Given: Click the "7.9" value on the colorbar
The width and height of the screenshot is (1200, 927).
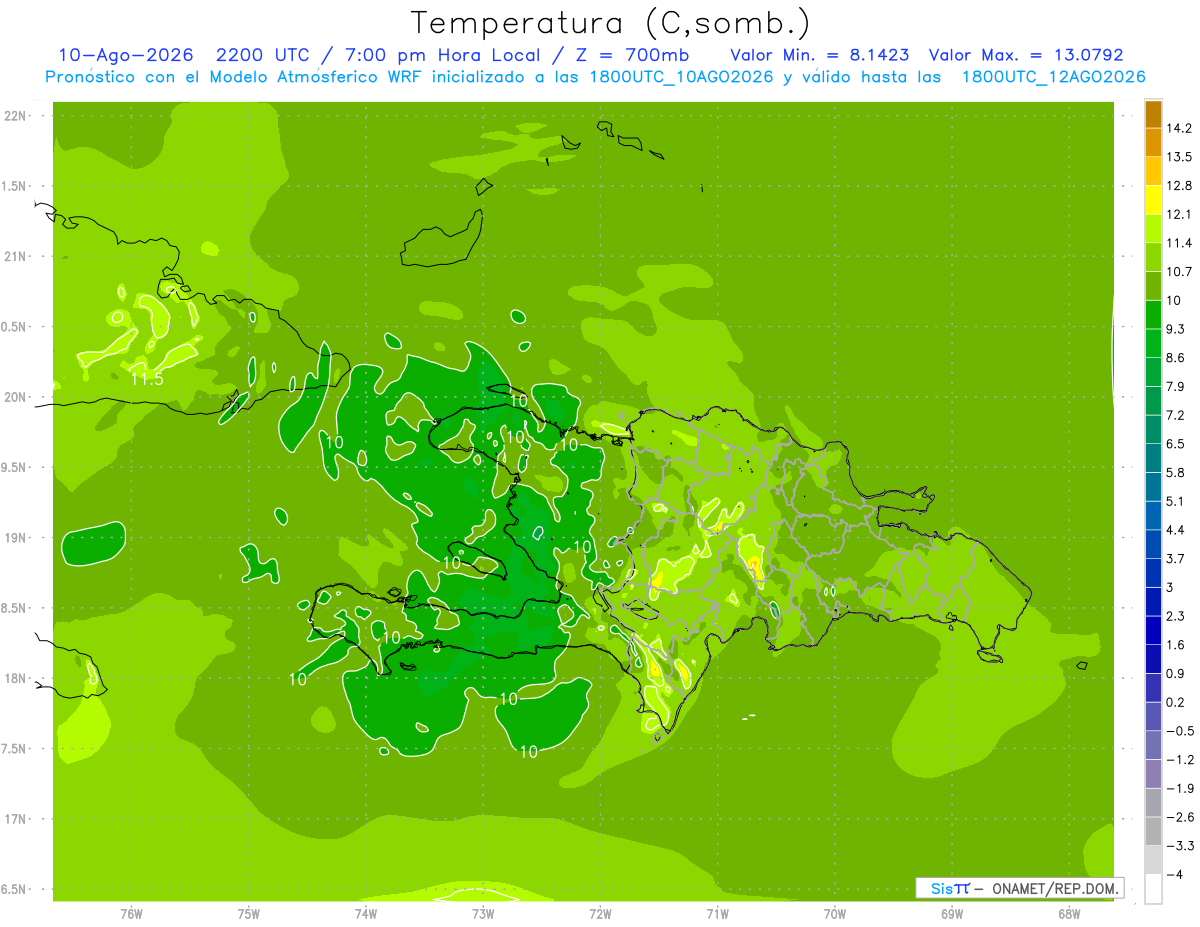Looking at the screenshot, I should click(x=1176, y=386).
